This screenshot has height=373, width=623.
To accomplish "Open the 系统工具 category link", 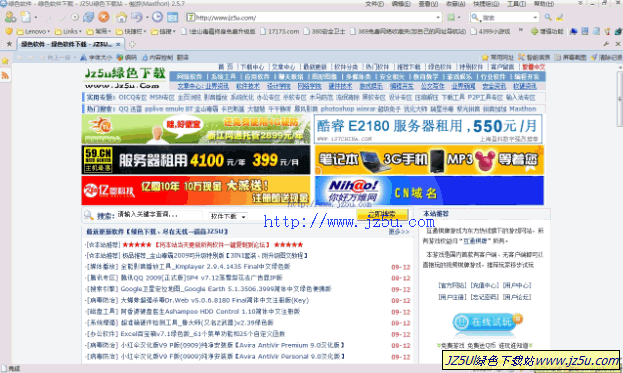I will pyautogui.click(x=223, y=77).
